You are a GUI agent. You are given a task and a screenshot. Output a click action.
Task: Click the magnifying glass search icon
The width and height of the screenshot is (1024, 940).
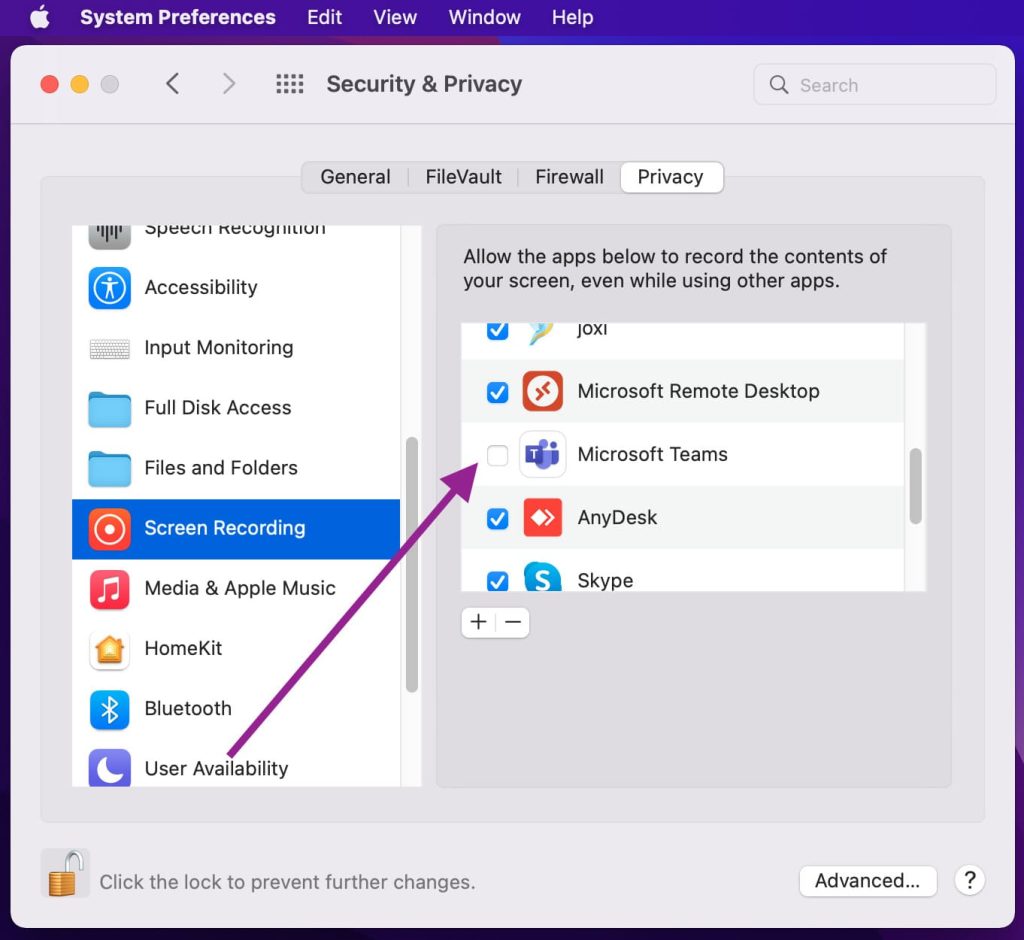pos(778,84)
